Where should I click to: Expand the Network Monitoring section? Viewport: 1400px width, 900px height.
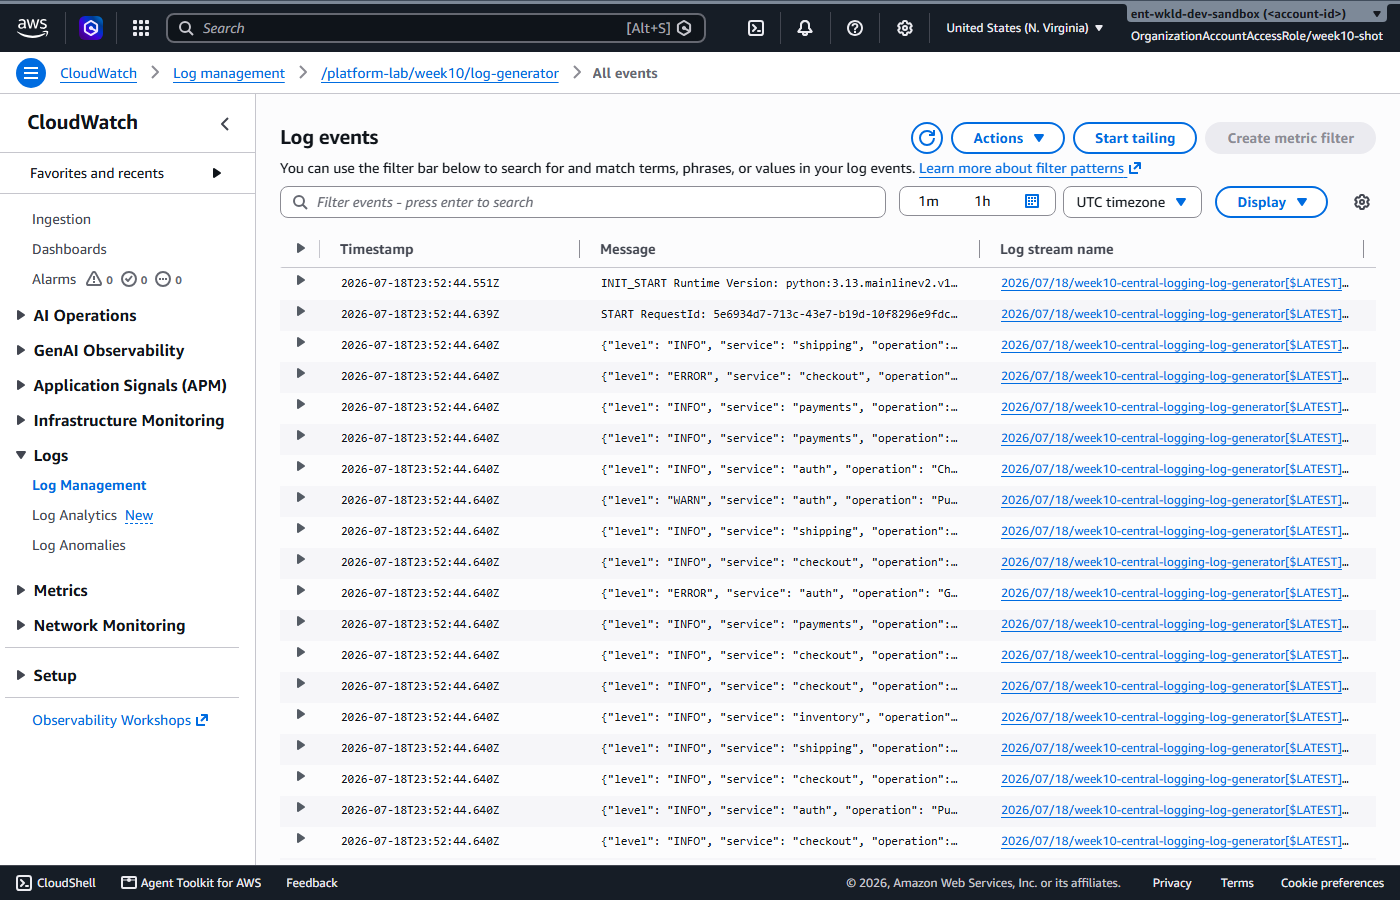[x=21, y=625]
